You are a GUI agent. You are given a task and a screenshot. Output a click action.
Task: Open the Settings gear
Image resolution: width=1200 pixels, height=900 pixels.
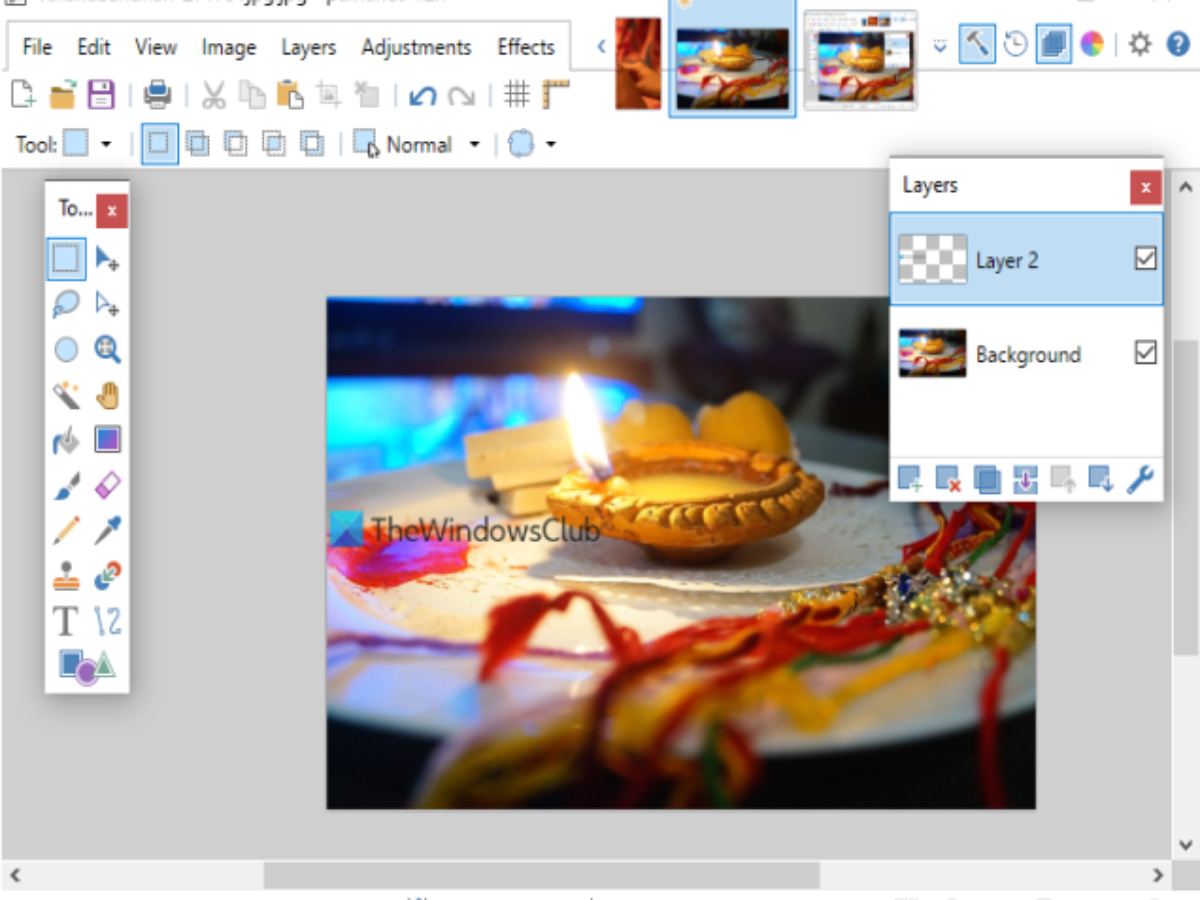1139,44
